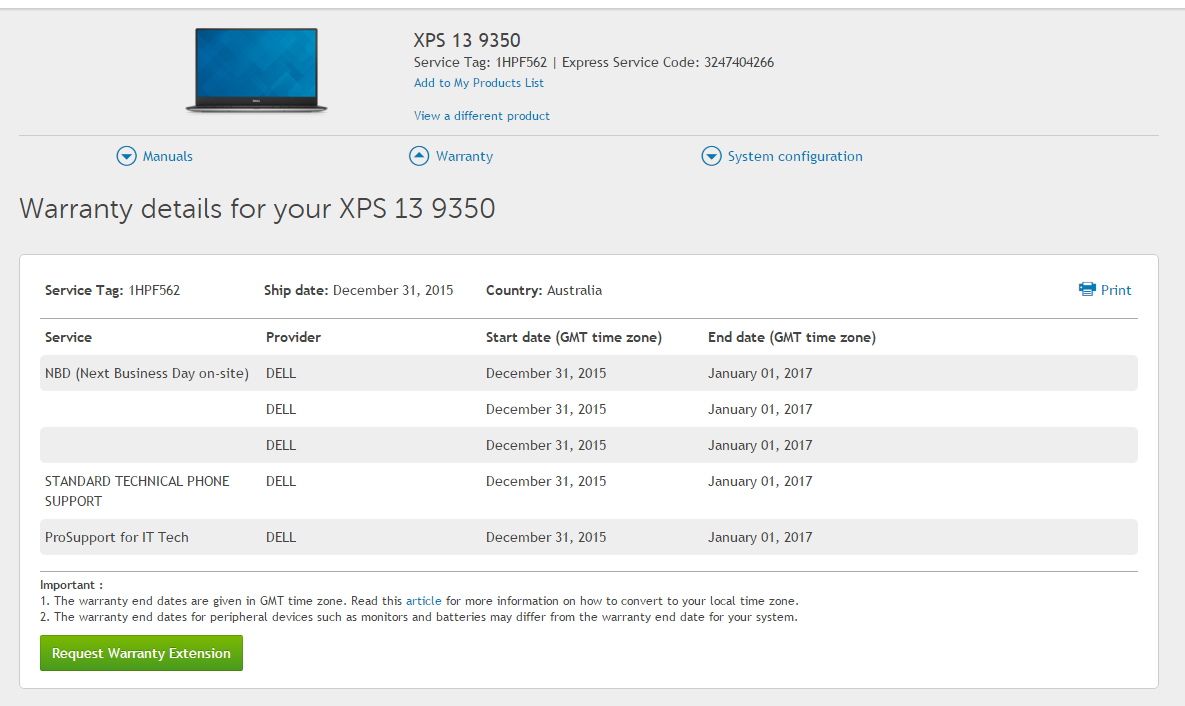The width and height of the screenshot is (1185, 706).
Task: Click the printer icon next to Print
Action: click(x=1087, y=290)
